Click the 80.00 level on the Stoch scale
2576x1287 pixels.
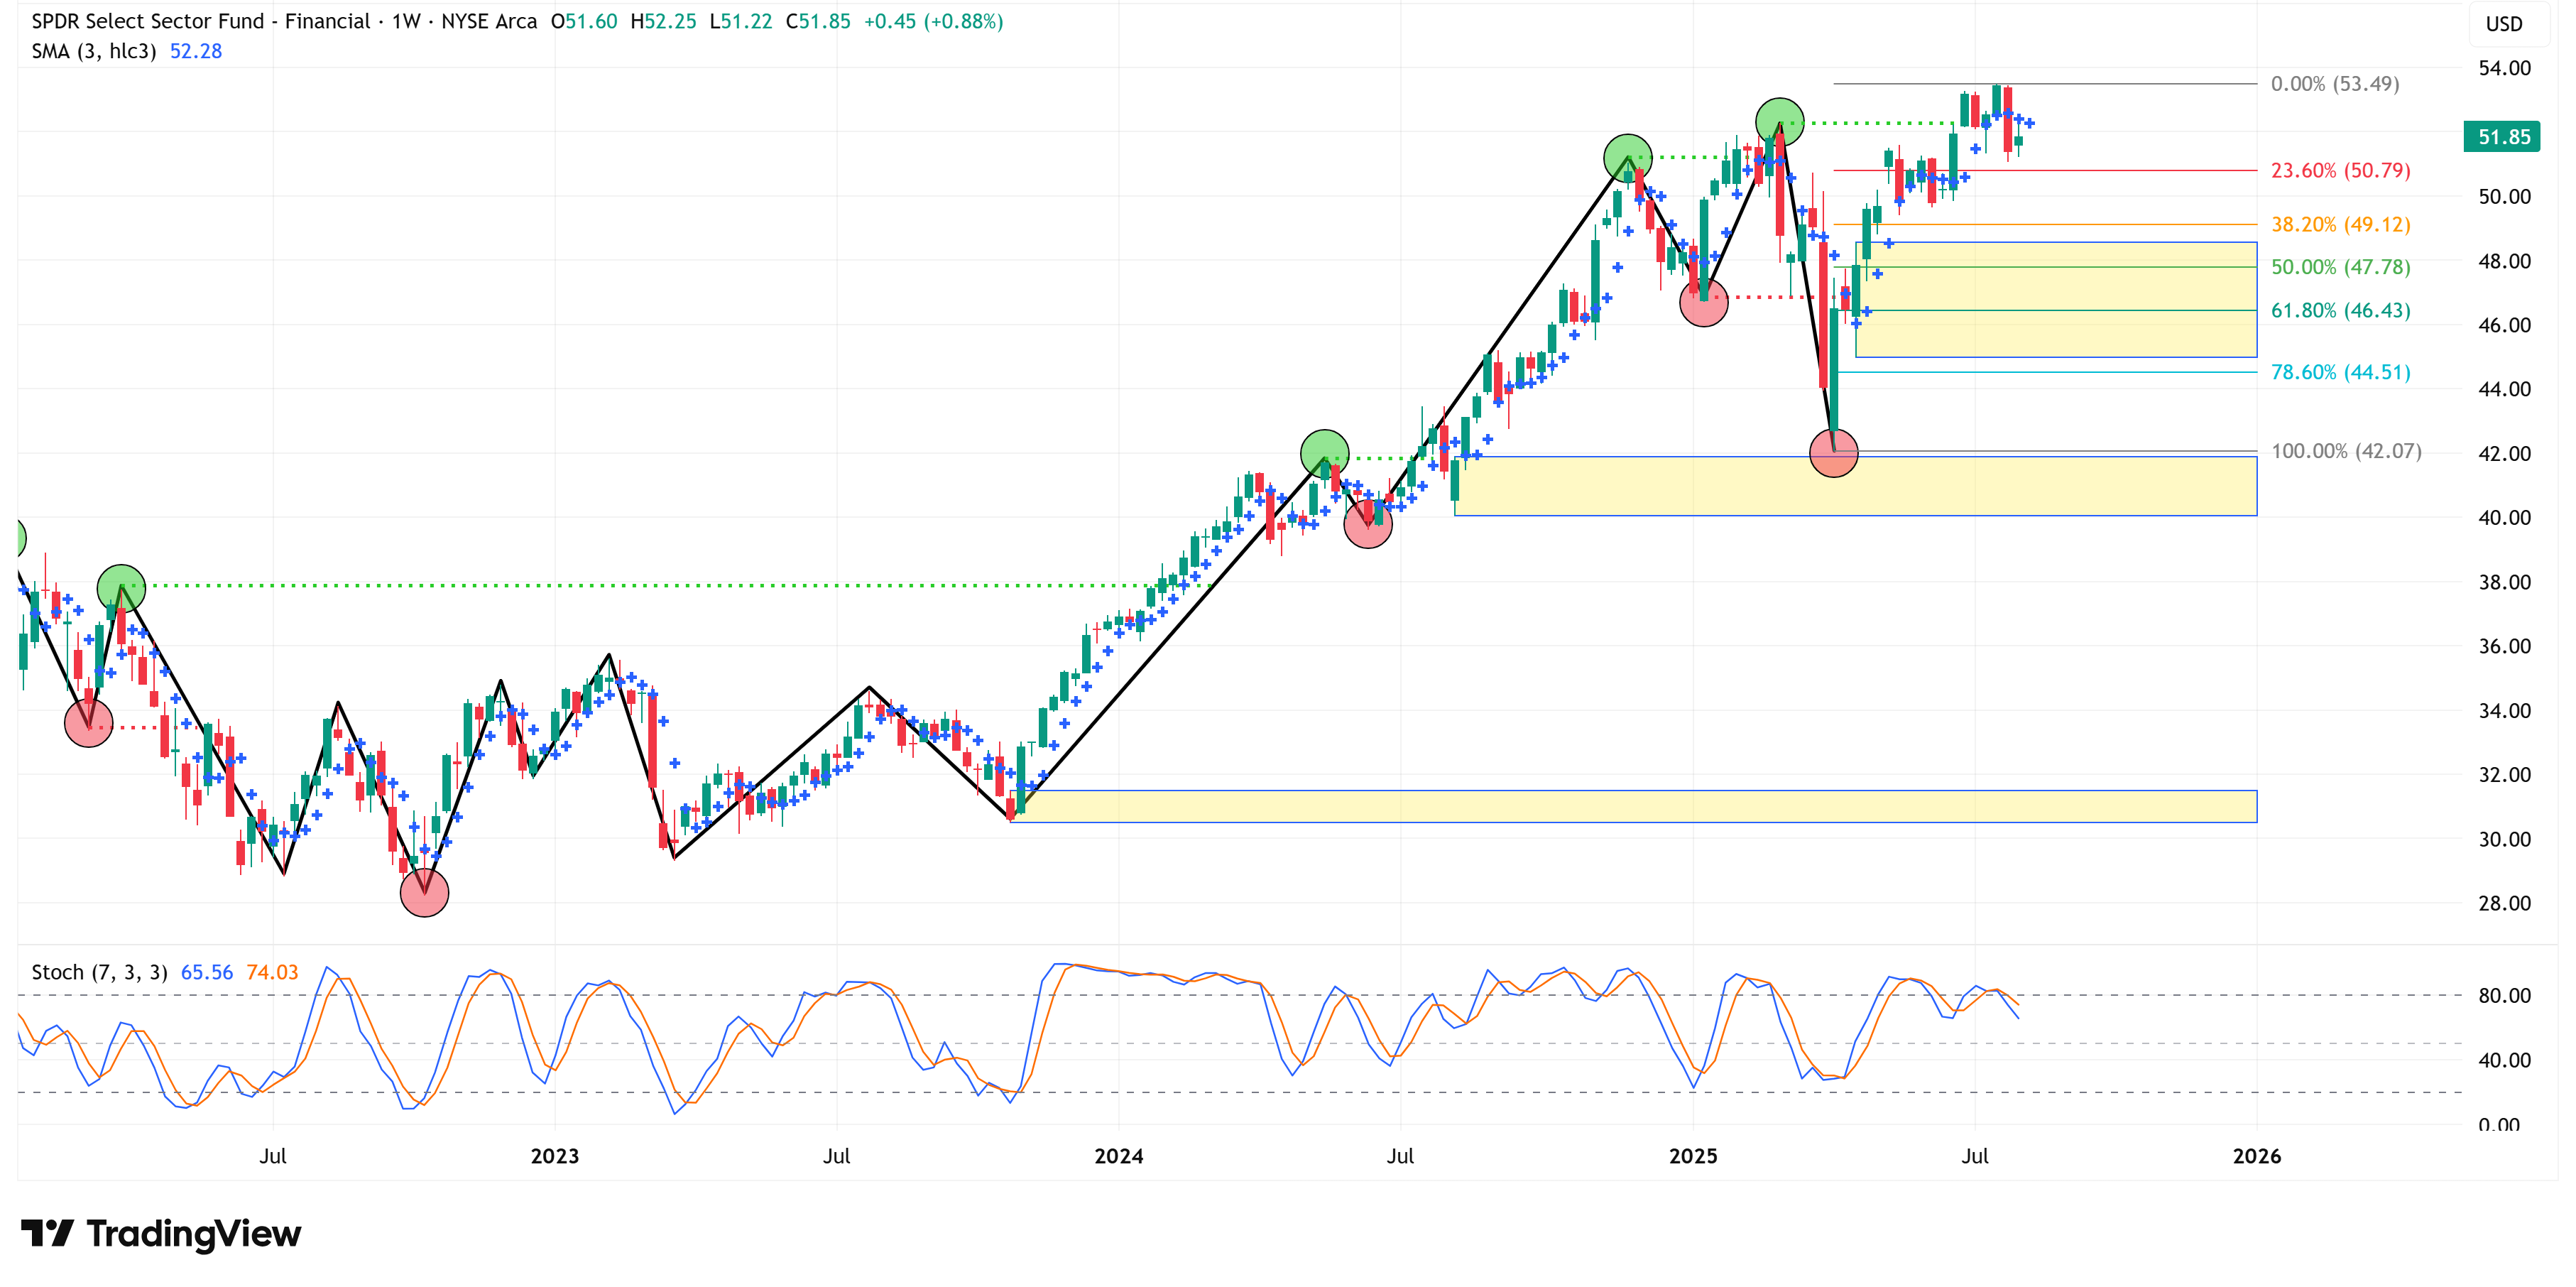pos(2504,995)
